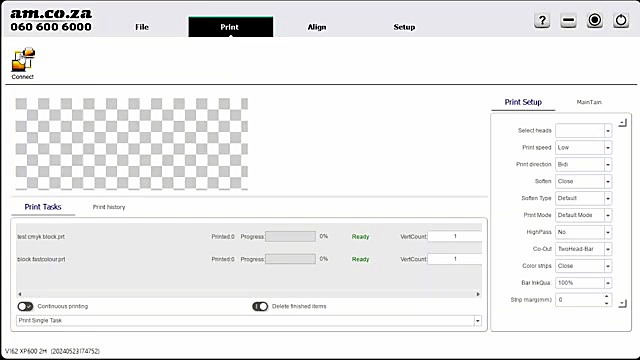Click the upper corner icon in Print Setup panel

622,123
